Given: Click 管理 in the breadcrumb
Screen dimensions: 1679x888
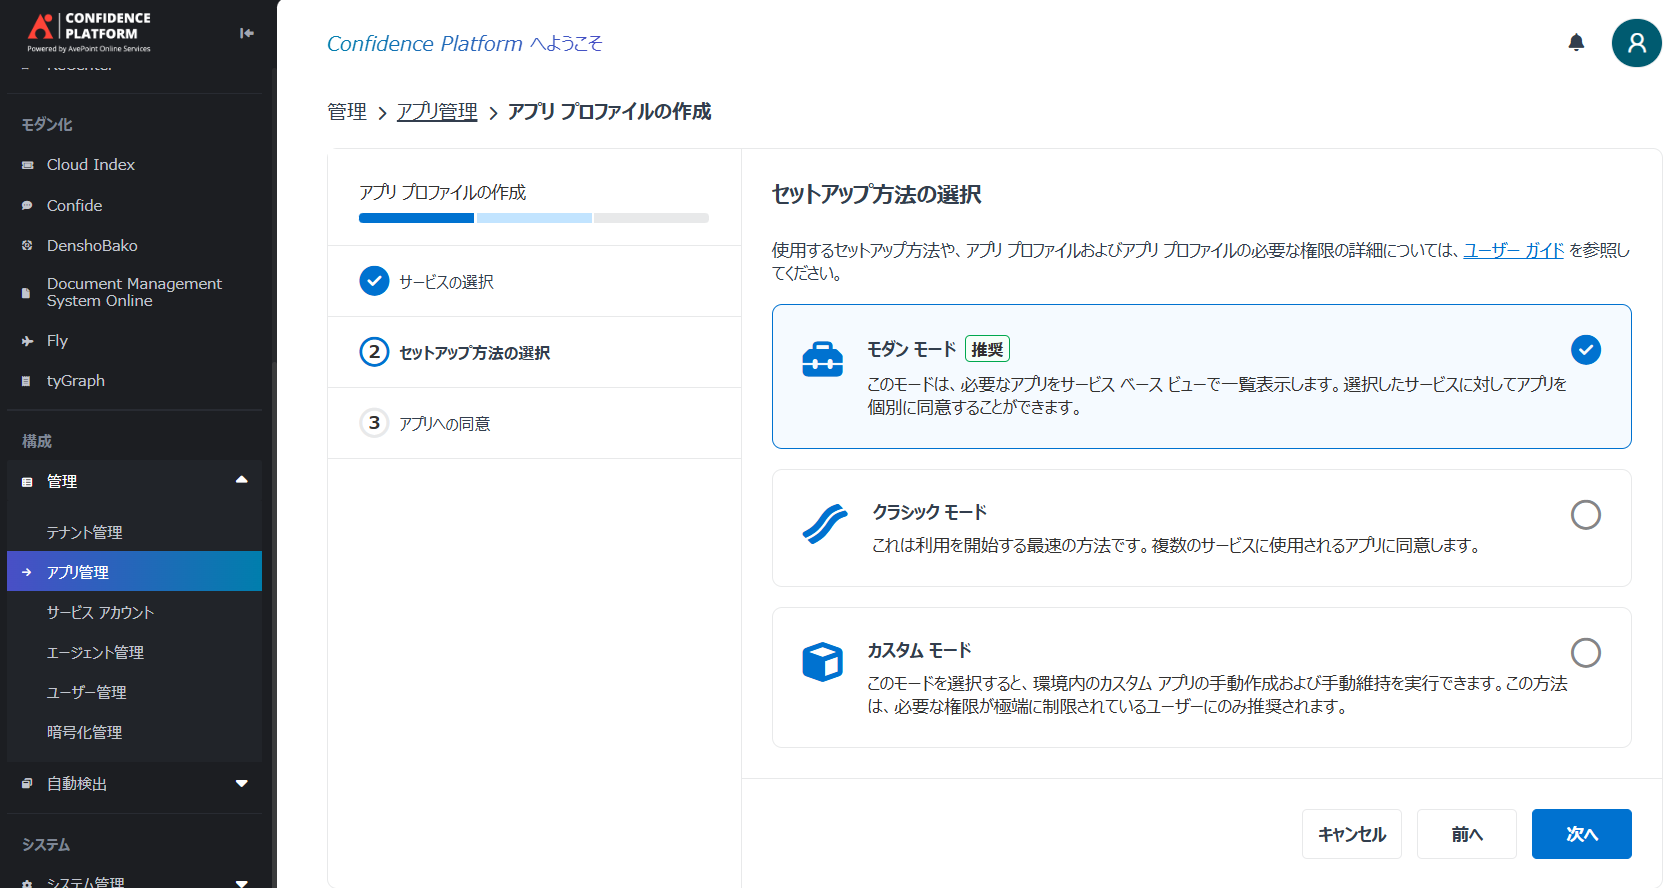Looking at the screenshot, I should [347, 112].
